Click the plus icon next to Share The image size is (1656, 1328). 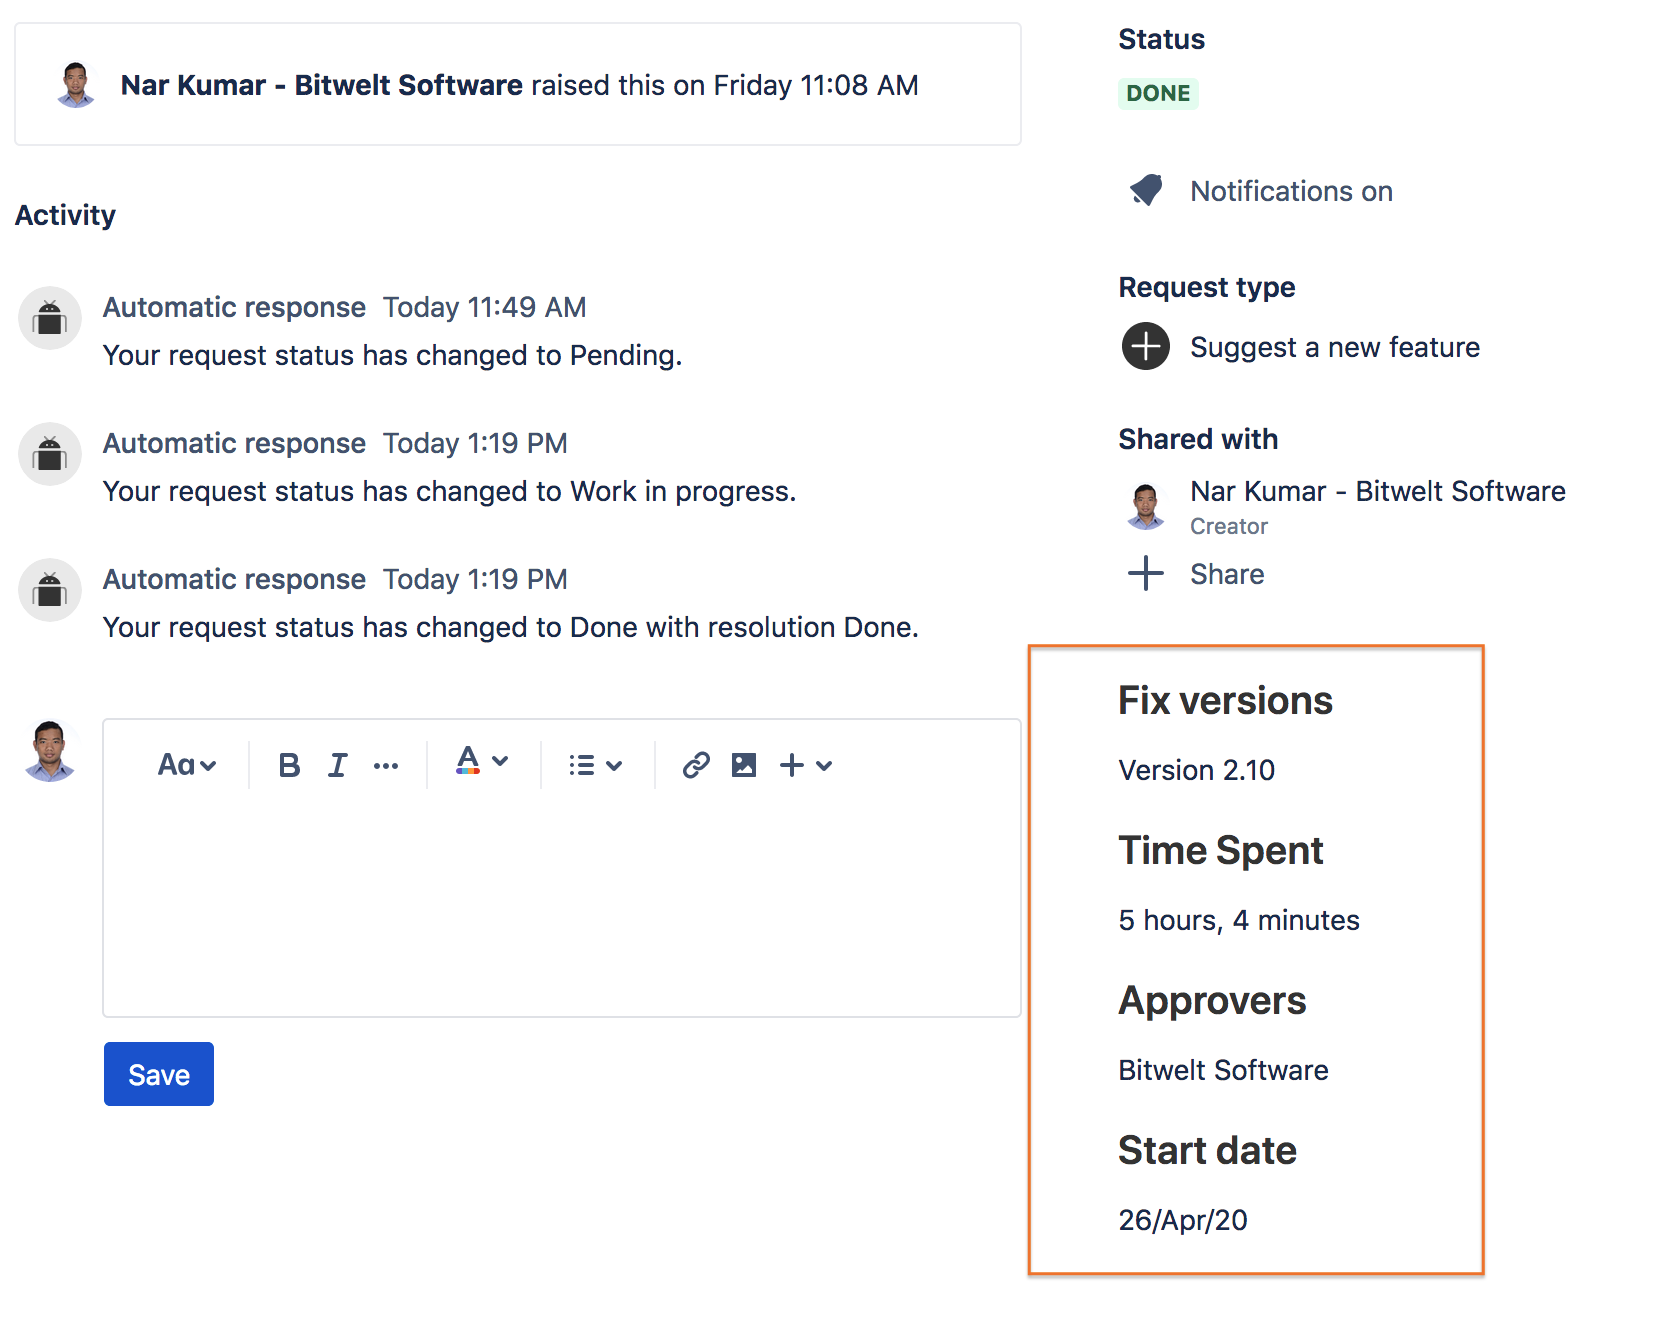click(1146, 574)
